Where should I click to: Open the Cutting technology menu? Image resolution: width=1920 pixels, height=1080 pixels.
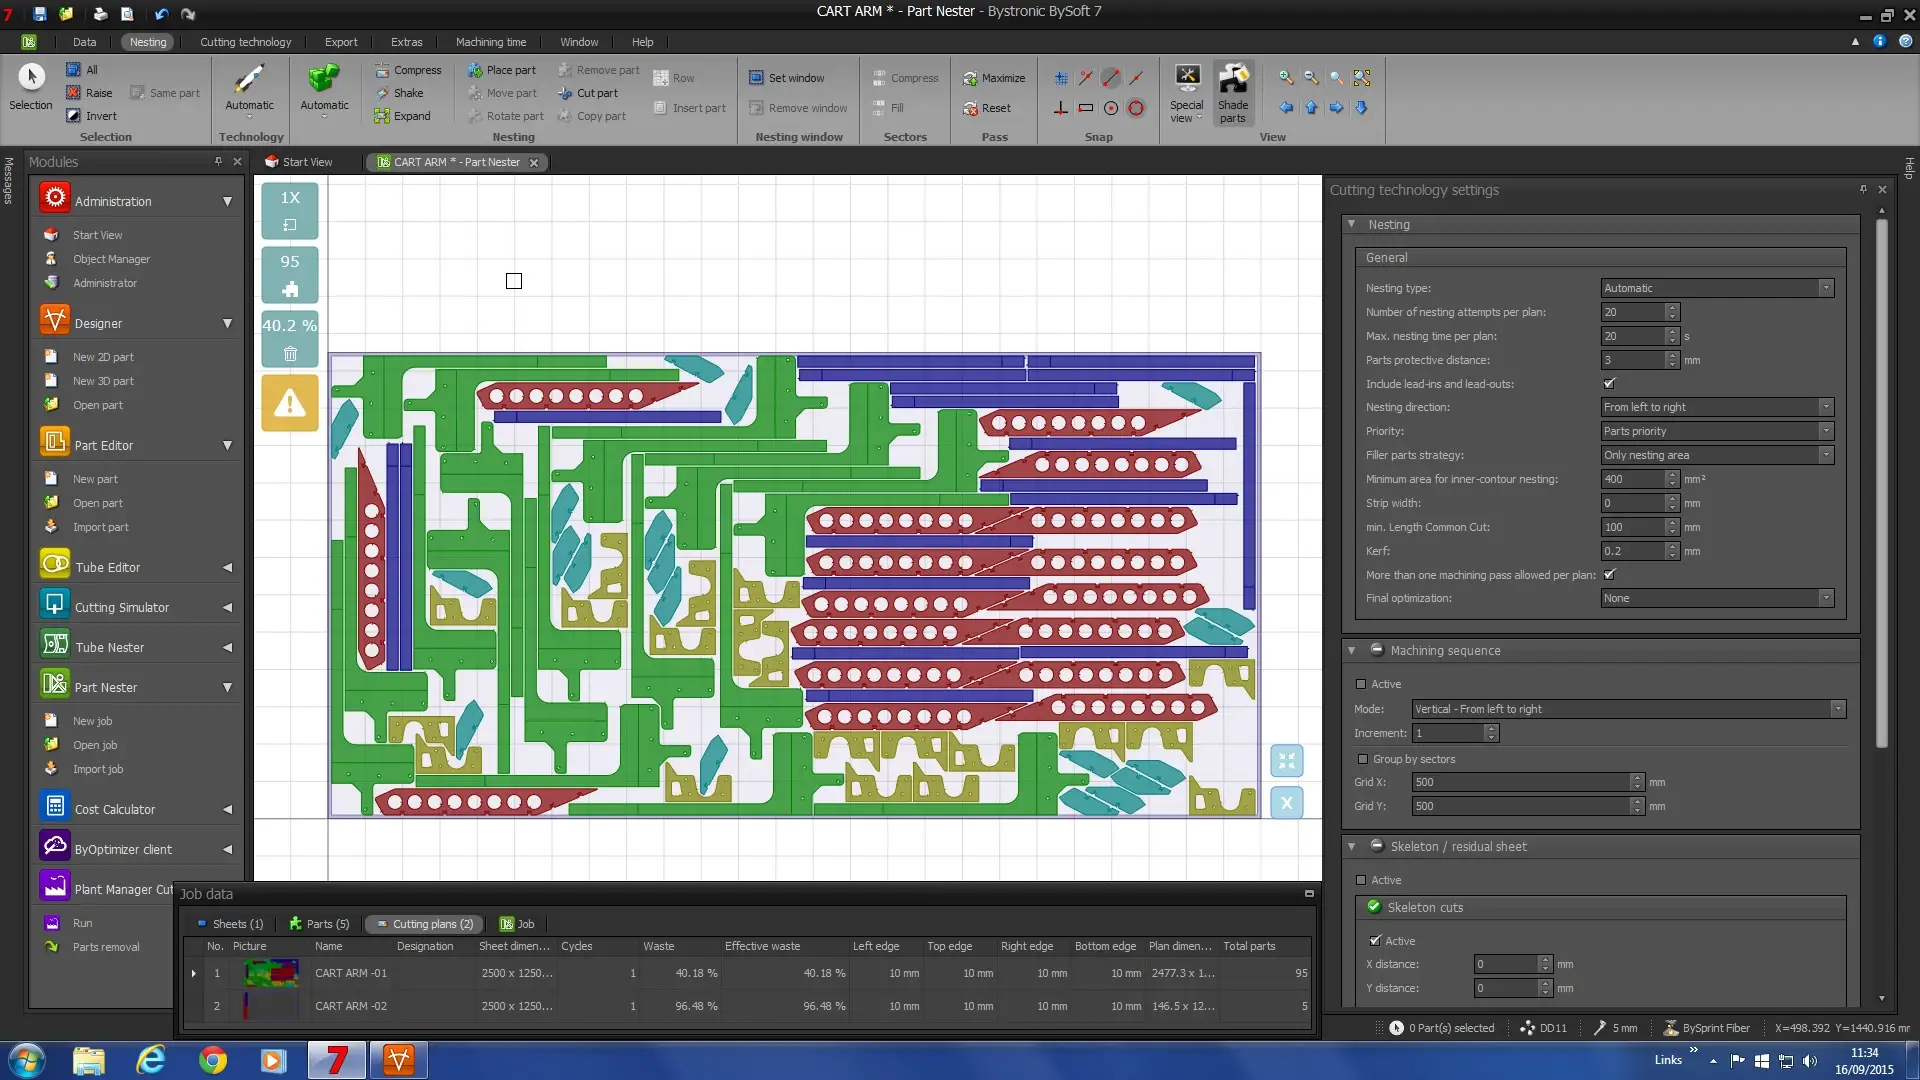pyautogui.click(x=245, y=42)
